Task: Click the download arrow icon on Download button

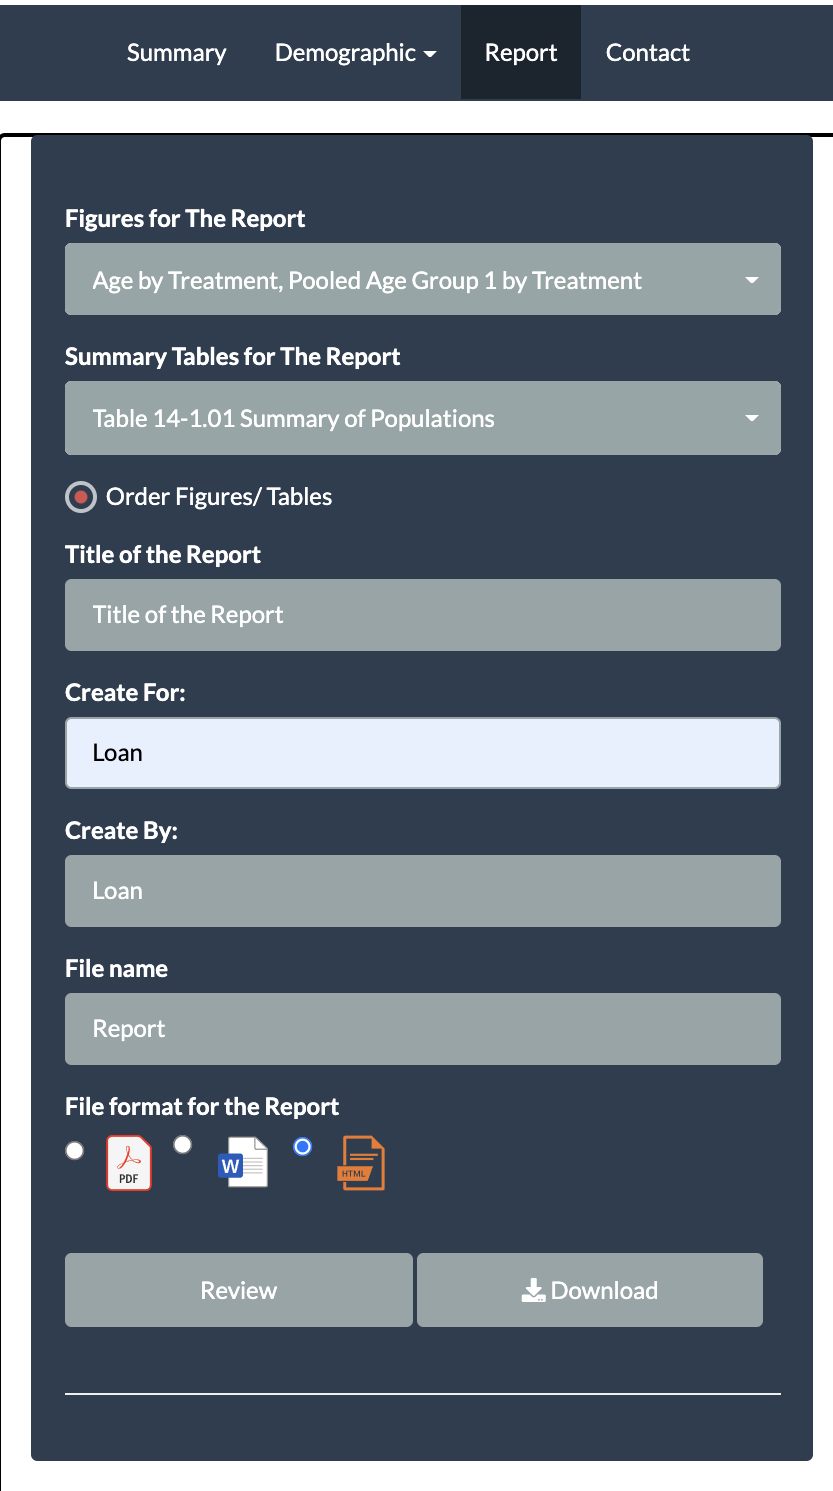Action: (532, 1289)
